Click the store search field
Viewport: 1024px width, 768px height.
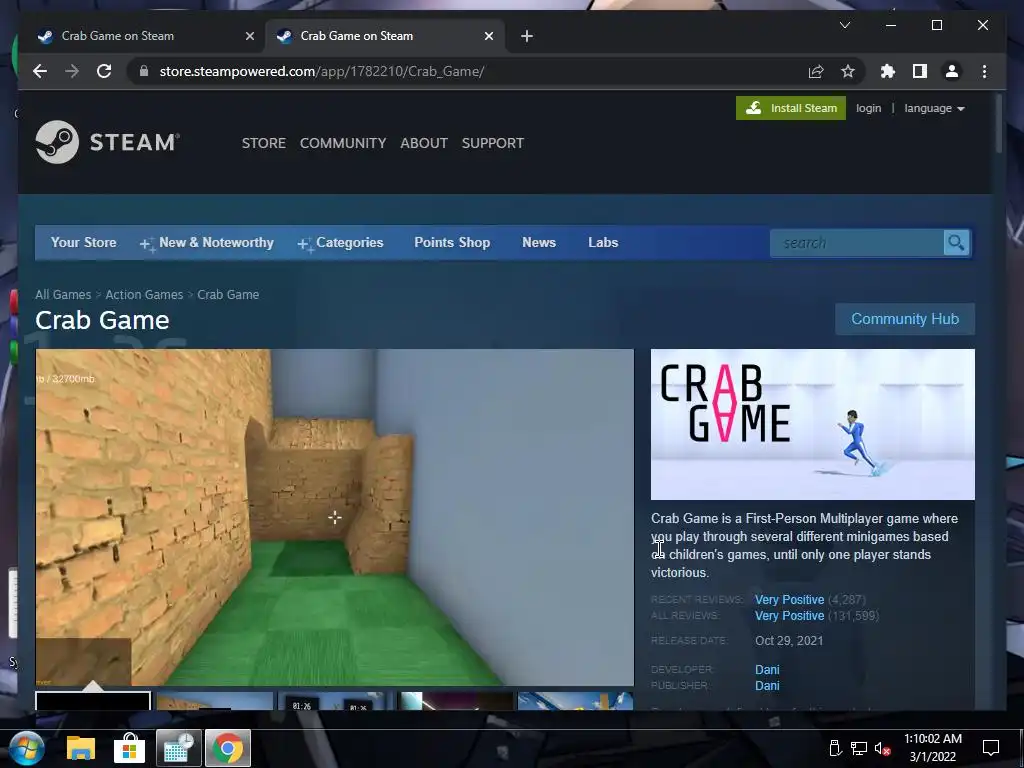click(x=857, y=243)
